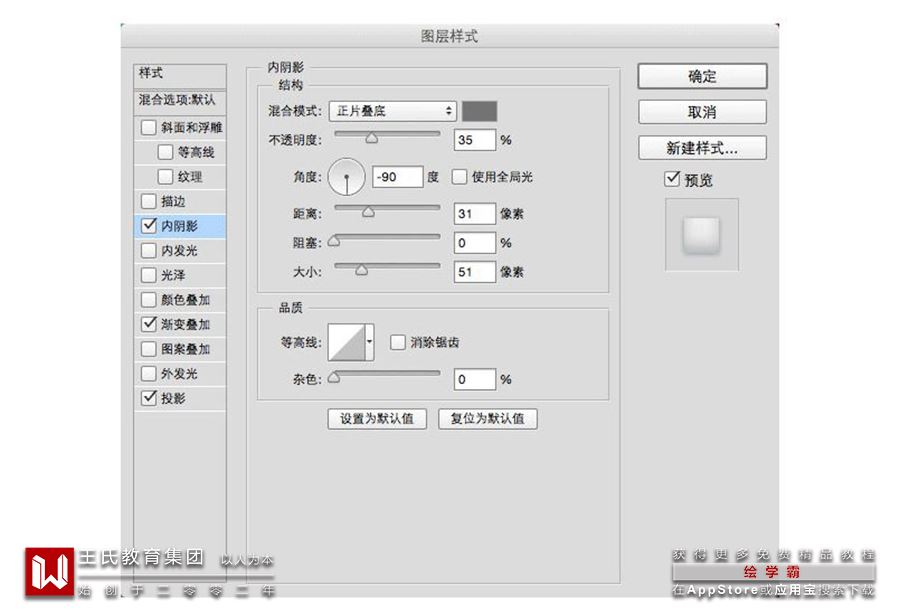Click the 不透明度 slider handle
Screen dimensions: 900x612
click(372, 138)
